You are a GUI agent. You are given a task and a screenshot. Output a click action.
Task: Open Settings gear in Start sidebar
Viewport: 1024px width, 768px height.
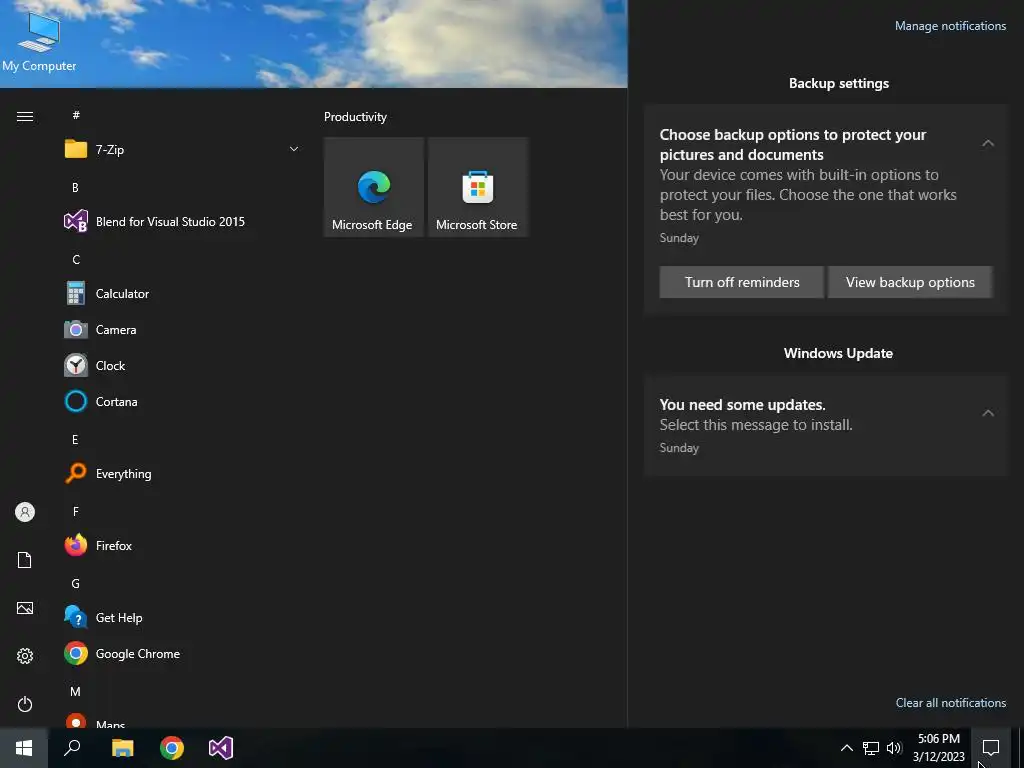click(x=25, y=656)
